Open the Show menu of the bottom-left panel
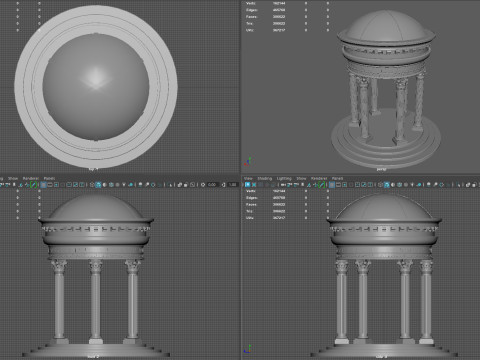The image size is (480, 360). 13,178
